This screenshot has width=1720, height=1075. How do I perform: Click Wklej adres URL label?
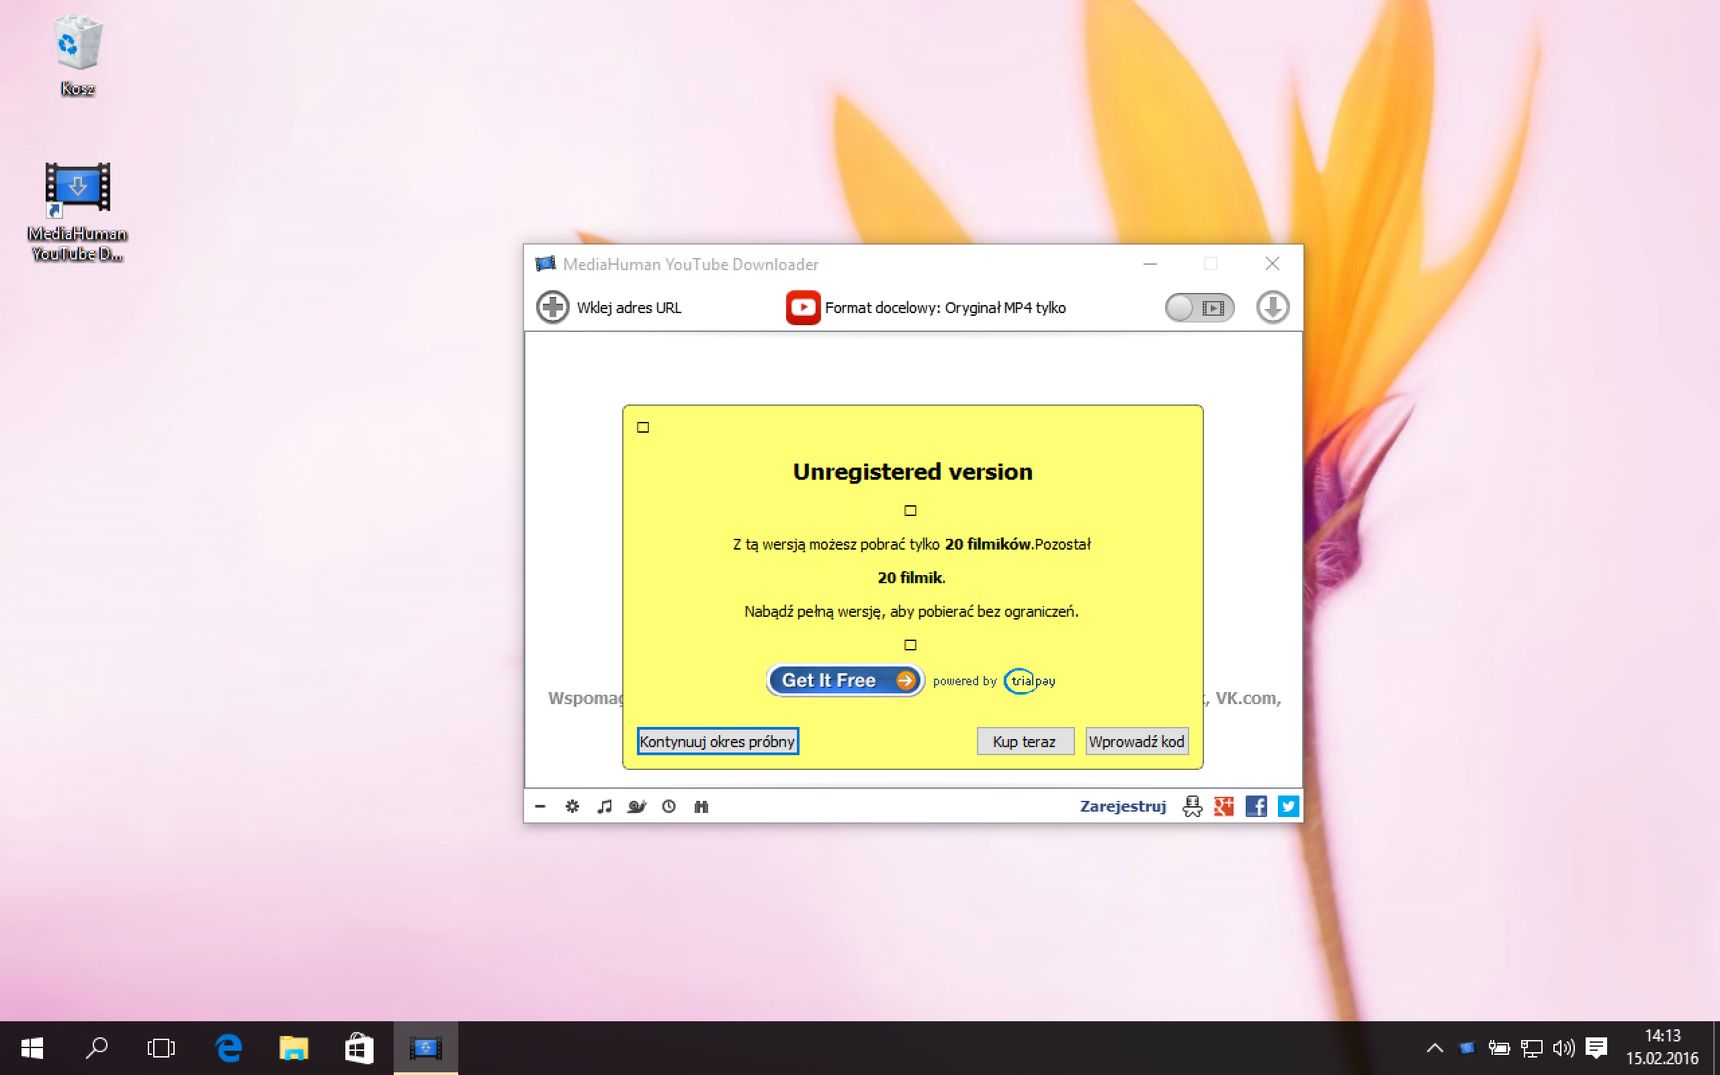(x=629, y=308)
